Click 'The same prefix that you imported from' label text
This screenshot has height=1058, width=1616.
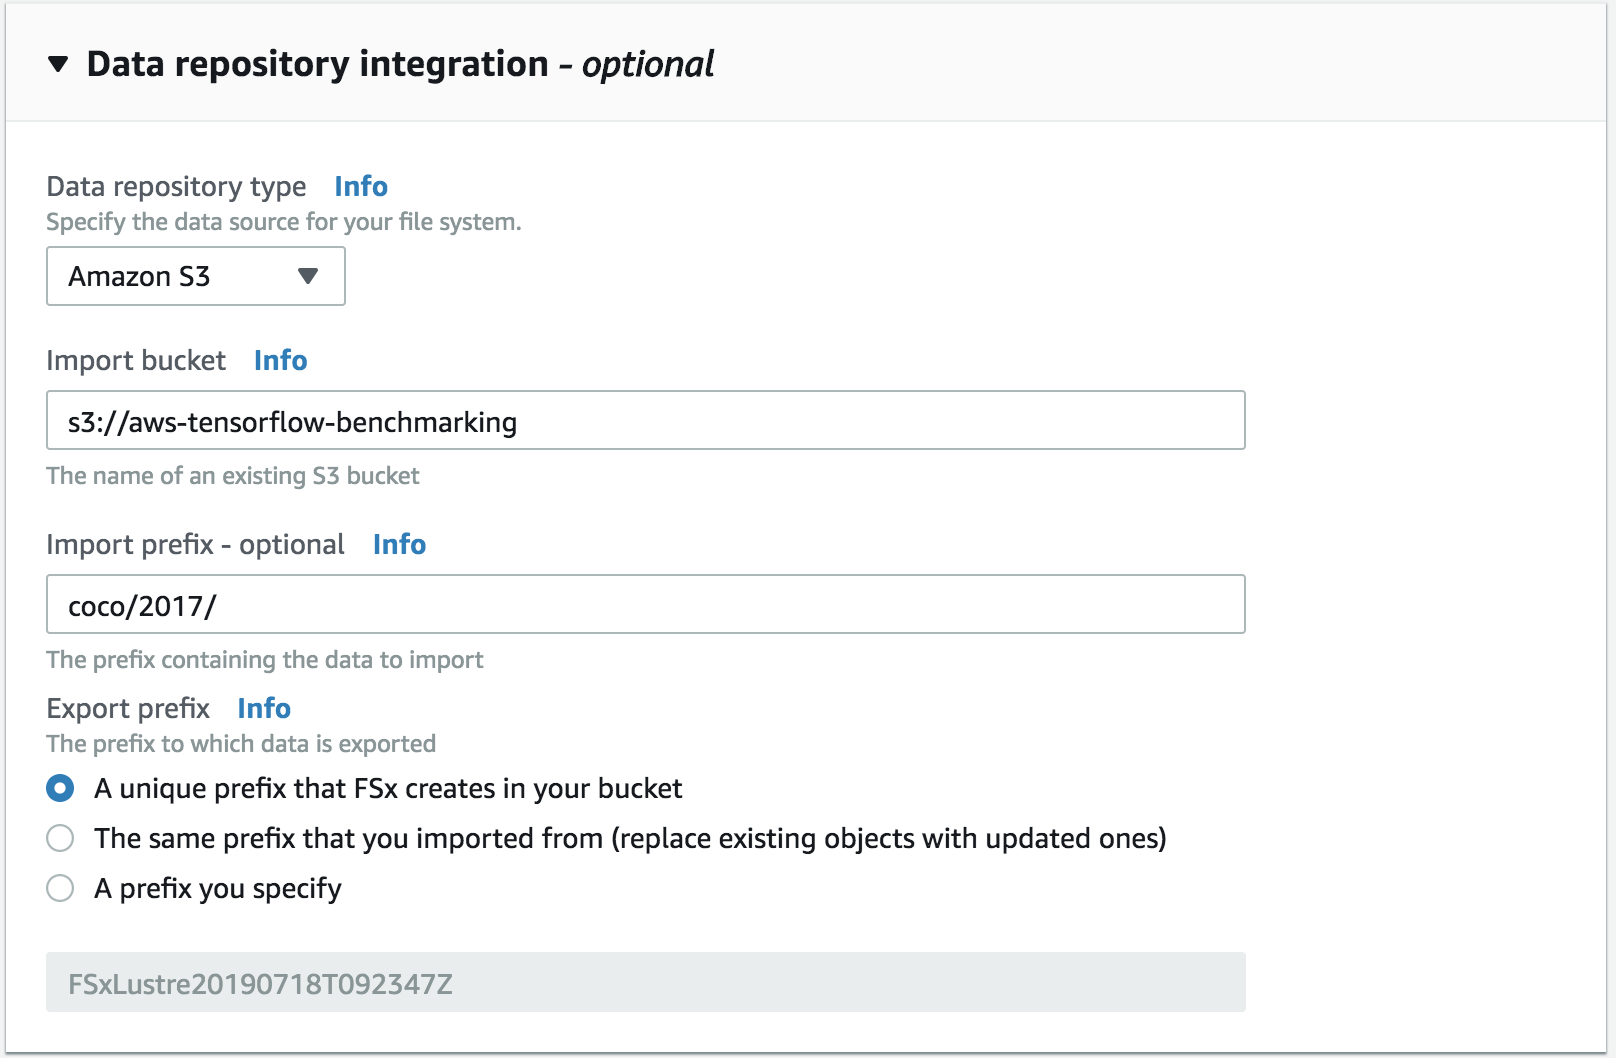[x=630, y=839]
